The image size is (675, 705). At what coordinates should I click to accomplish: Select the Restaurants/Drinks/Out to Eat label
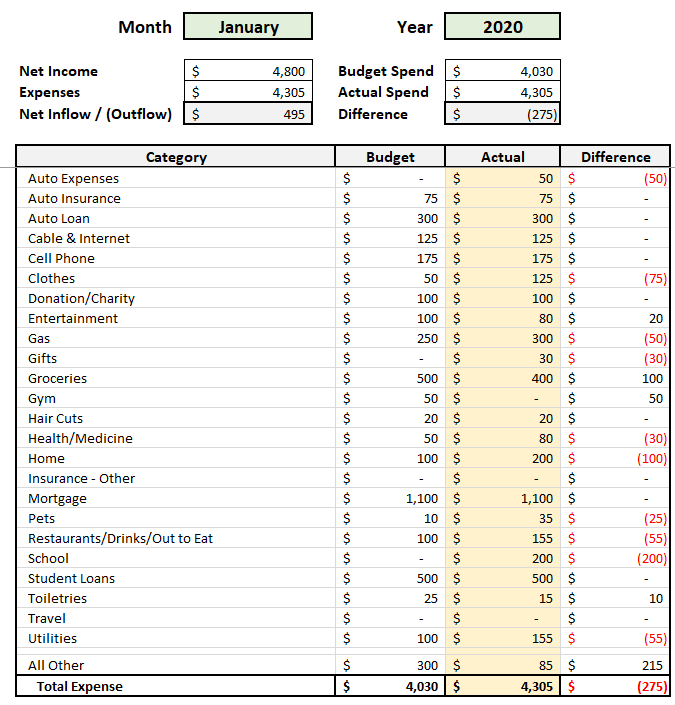121,539
